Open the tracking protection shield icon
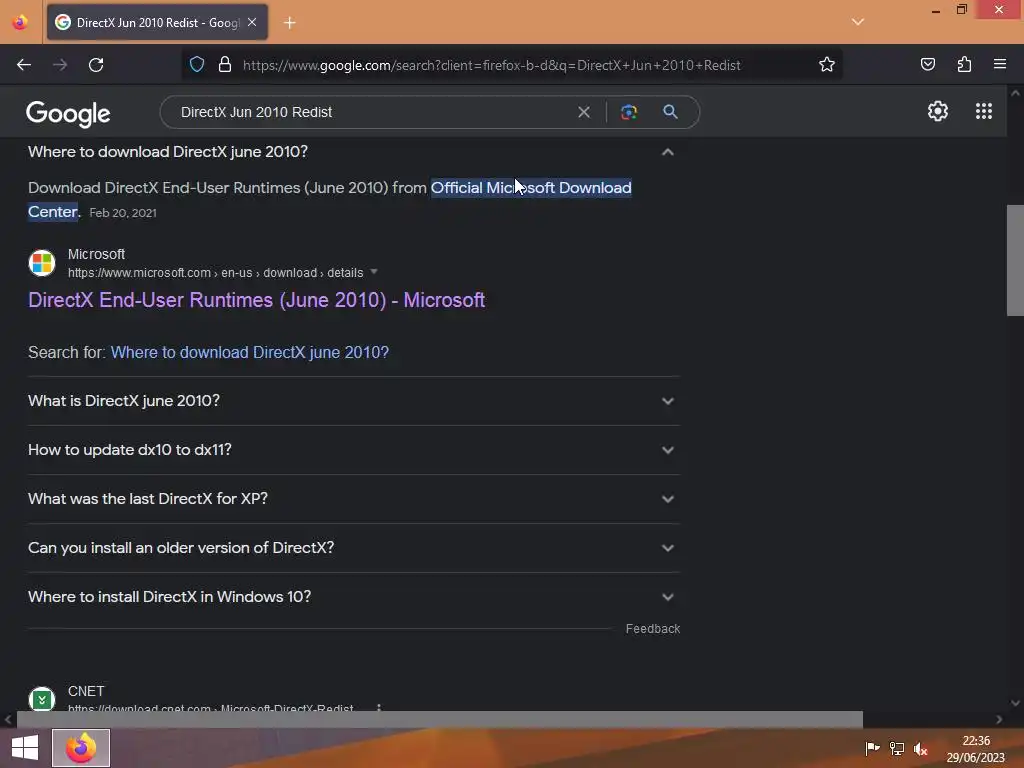Viewport: 1024px width, 768px height. tap(197, 64)
